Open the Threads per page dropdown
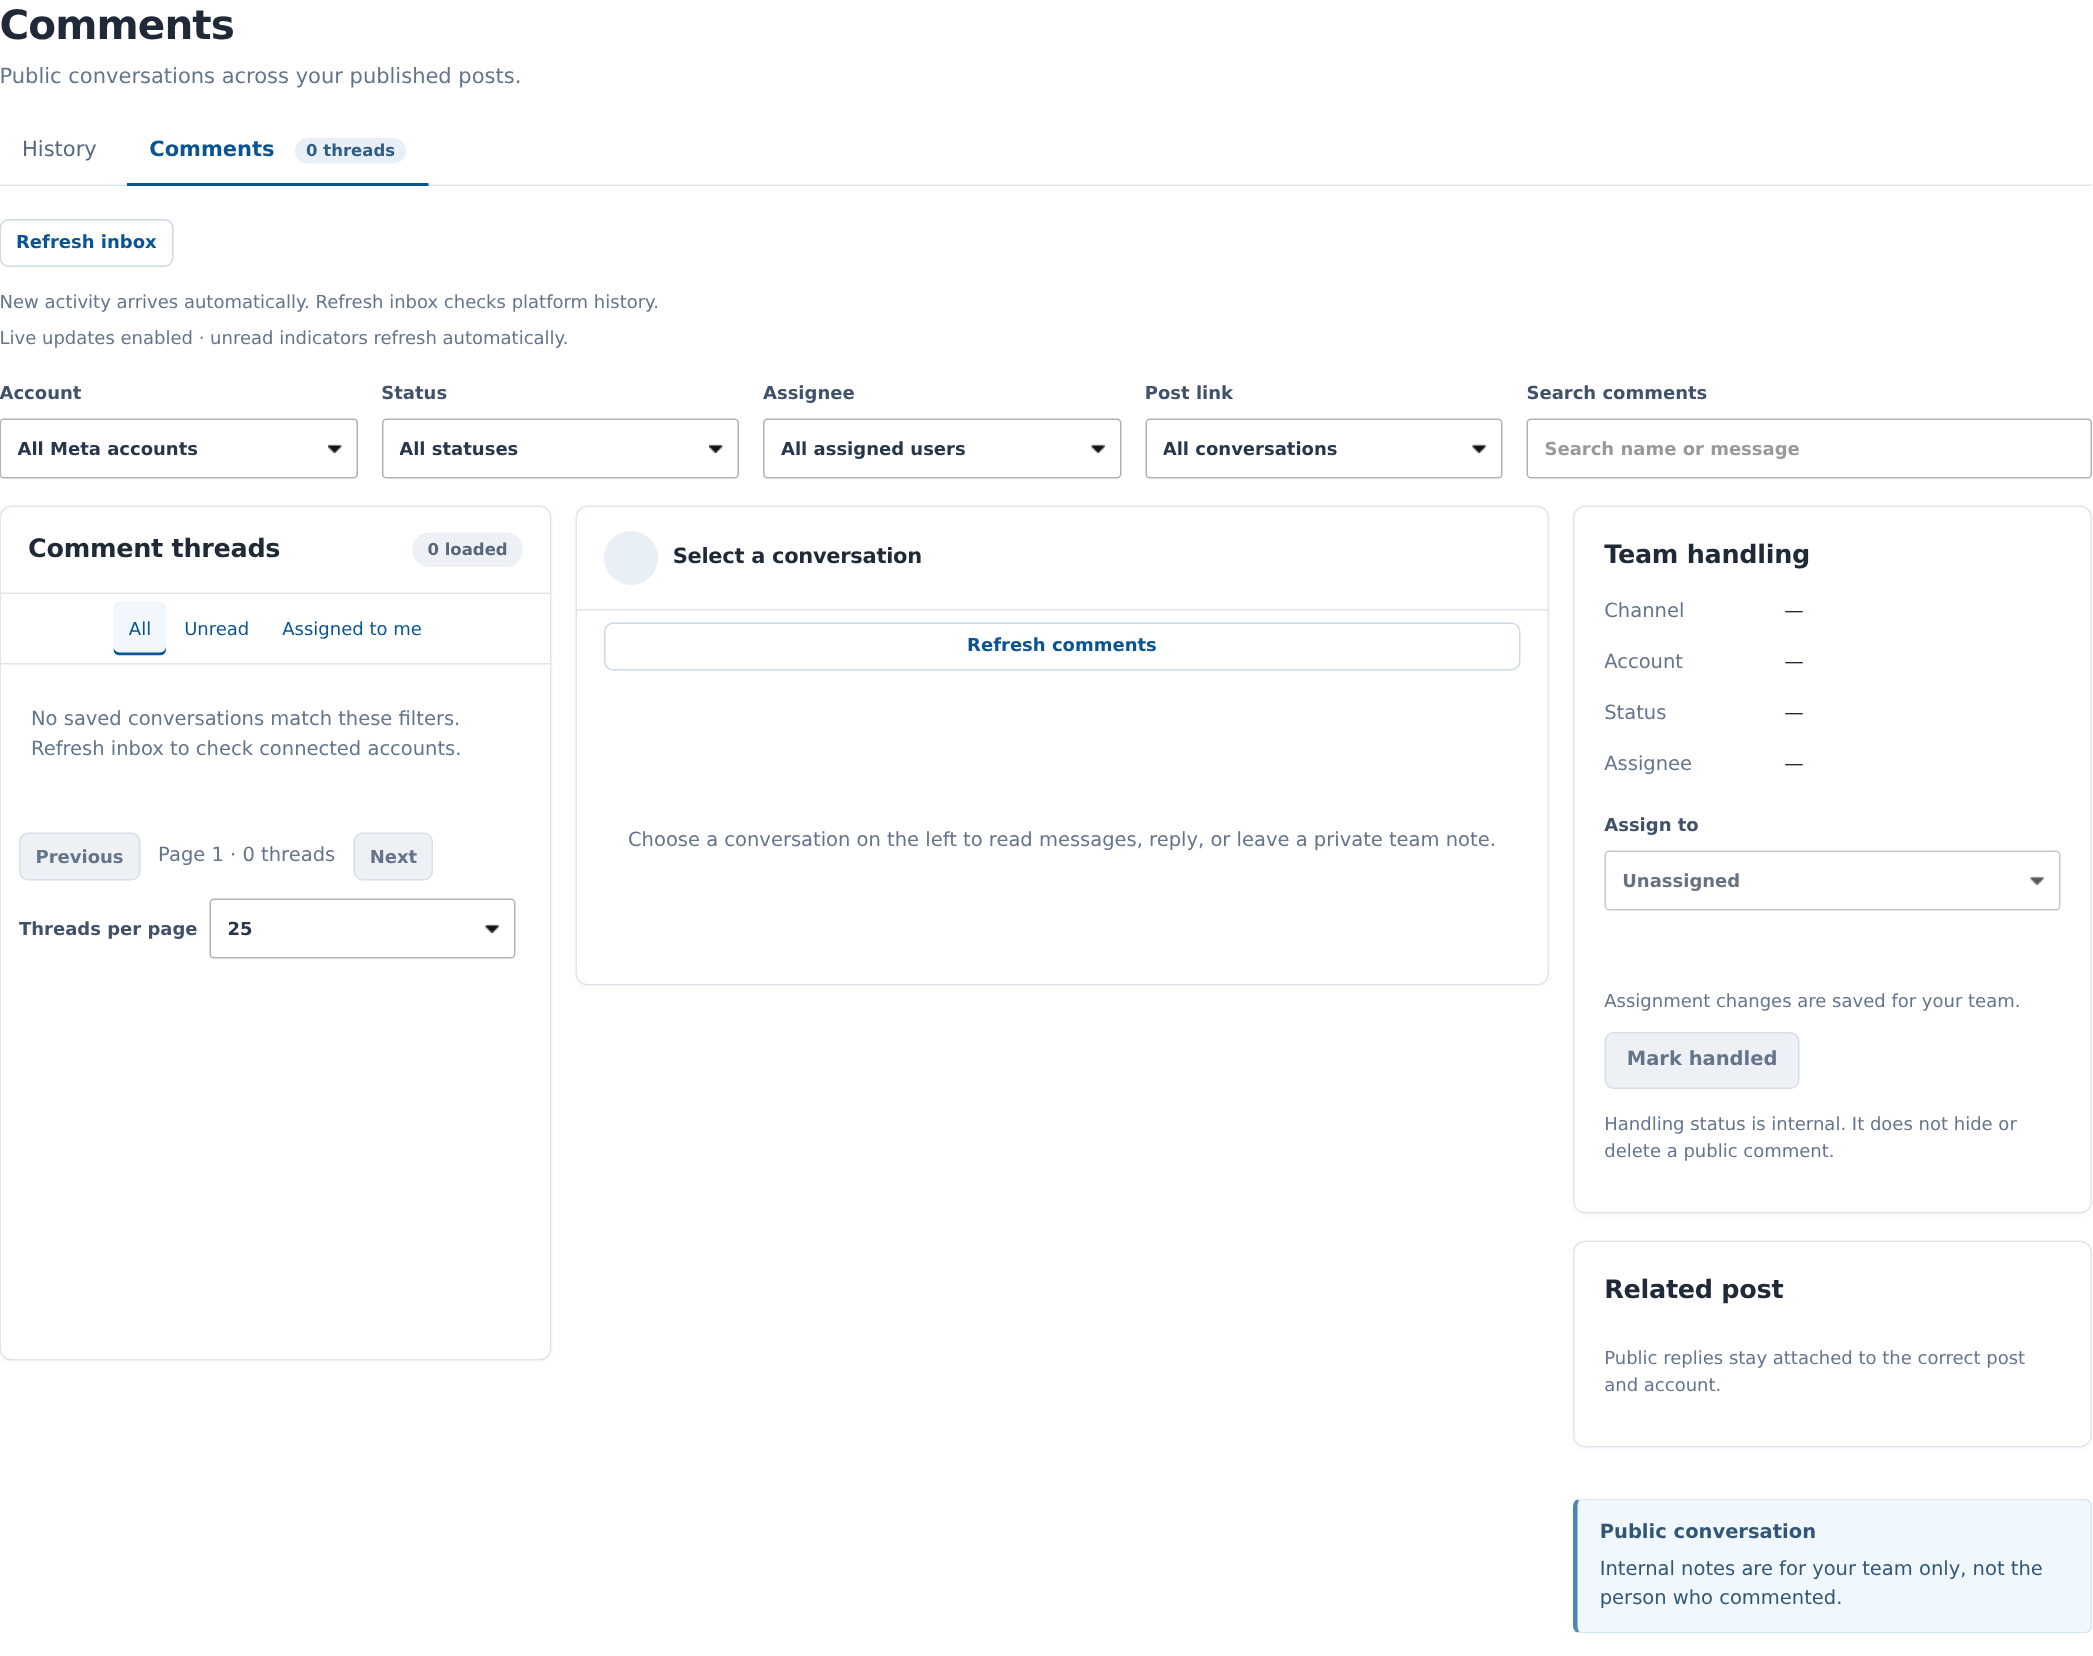The width and height of the screenshot is (2093, 1656). [362, 928]
